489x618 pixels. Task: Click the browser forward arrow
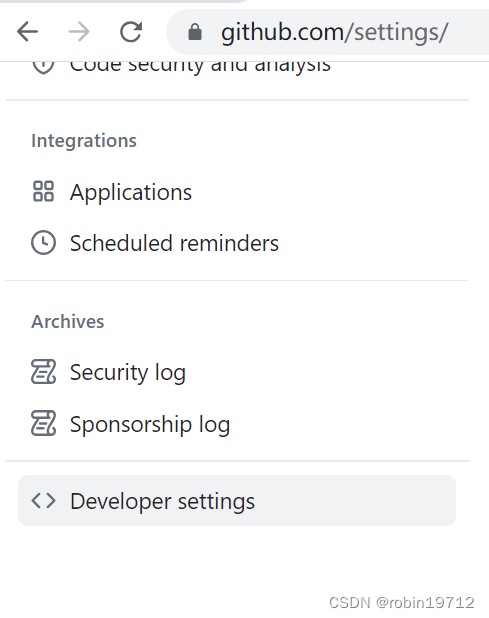79,32
